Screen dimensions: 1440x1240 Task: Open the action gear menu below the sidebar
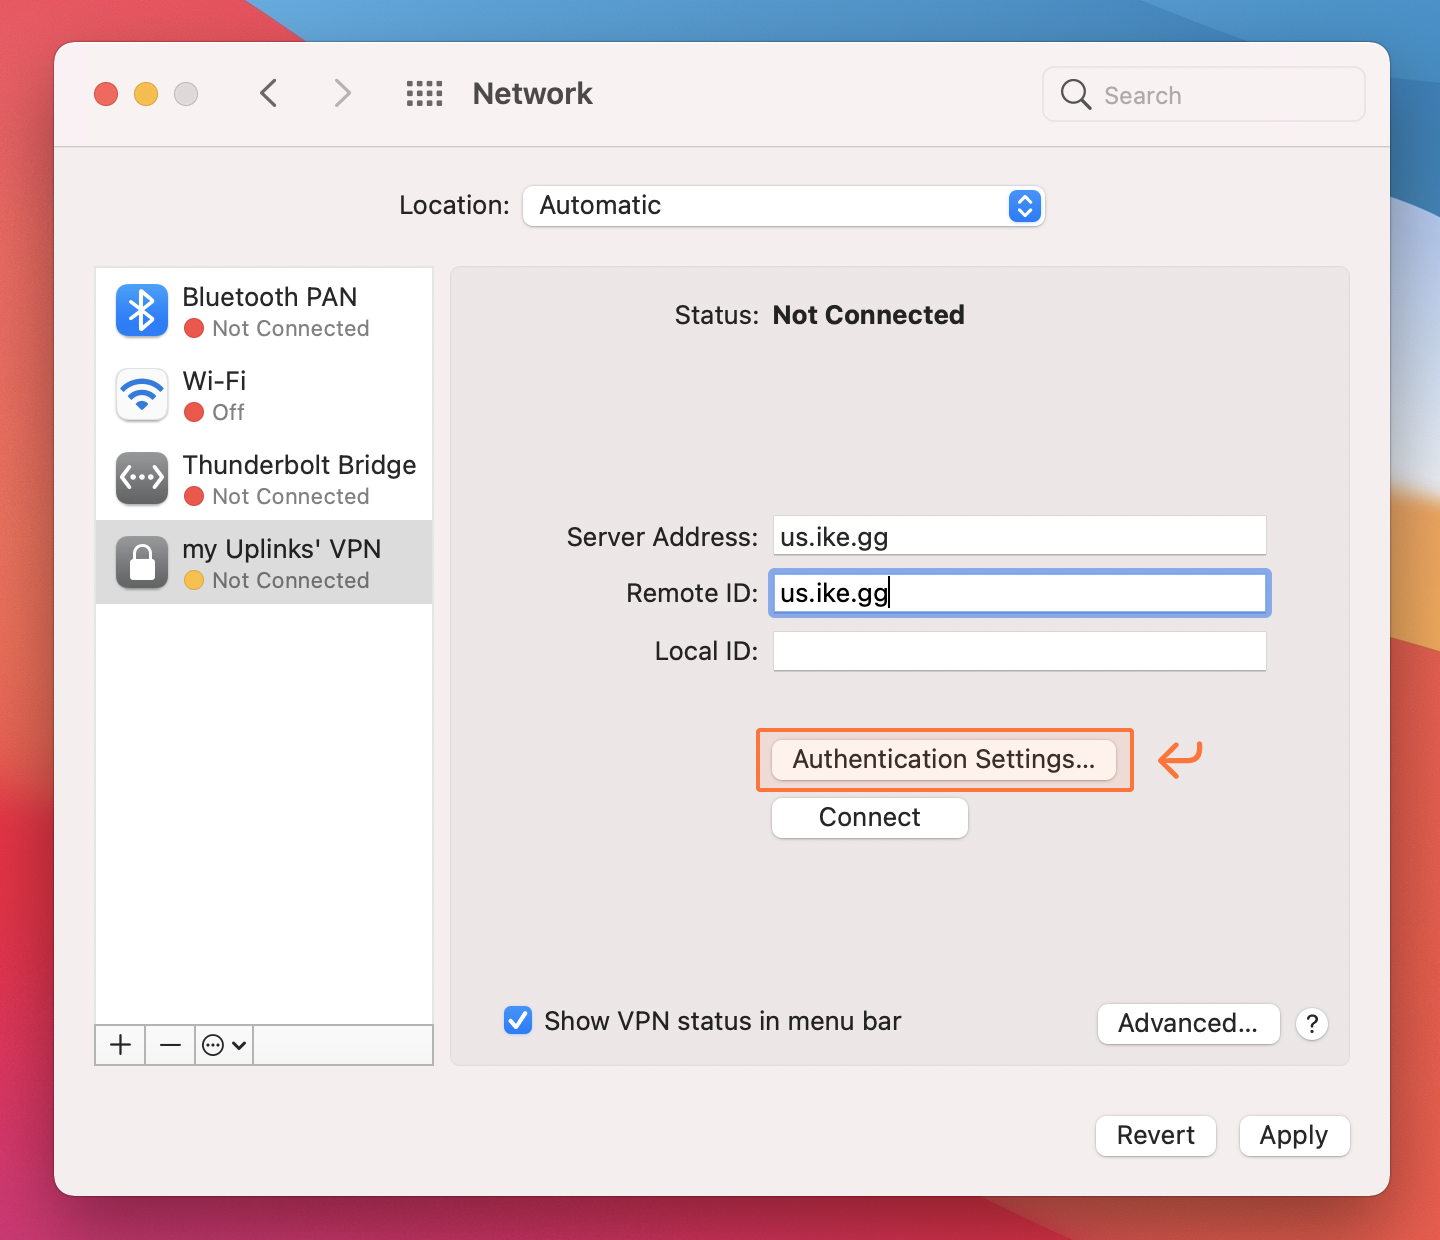222,1045
